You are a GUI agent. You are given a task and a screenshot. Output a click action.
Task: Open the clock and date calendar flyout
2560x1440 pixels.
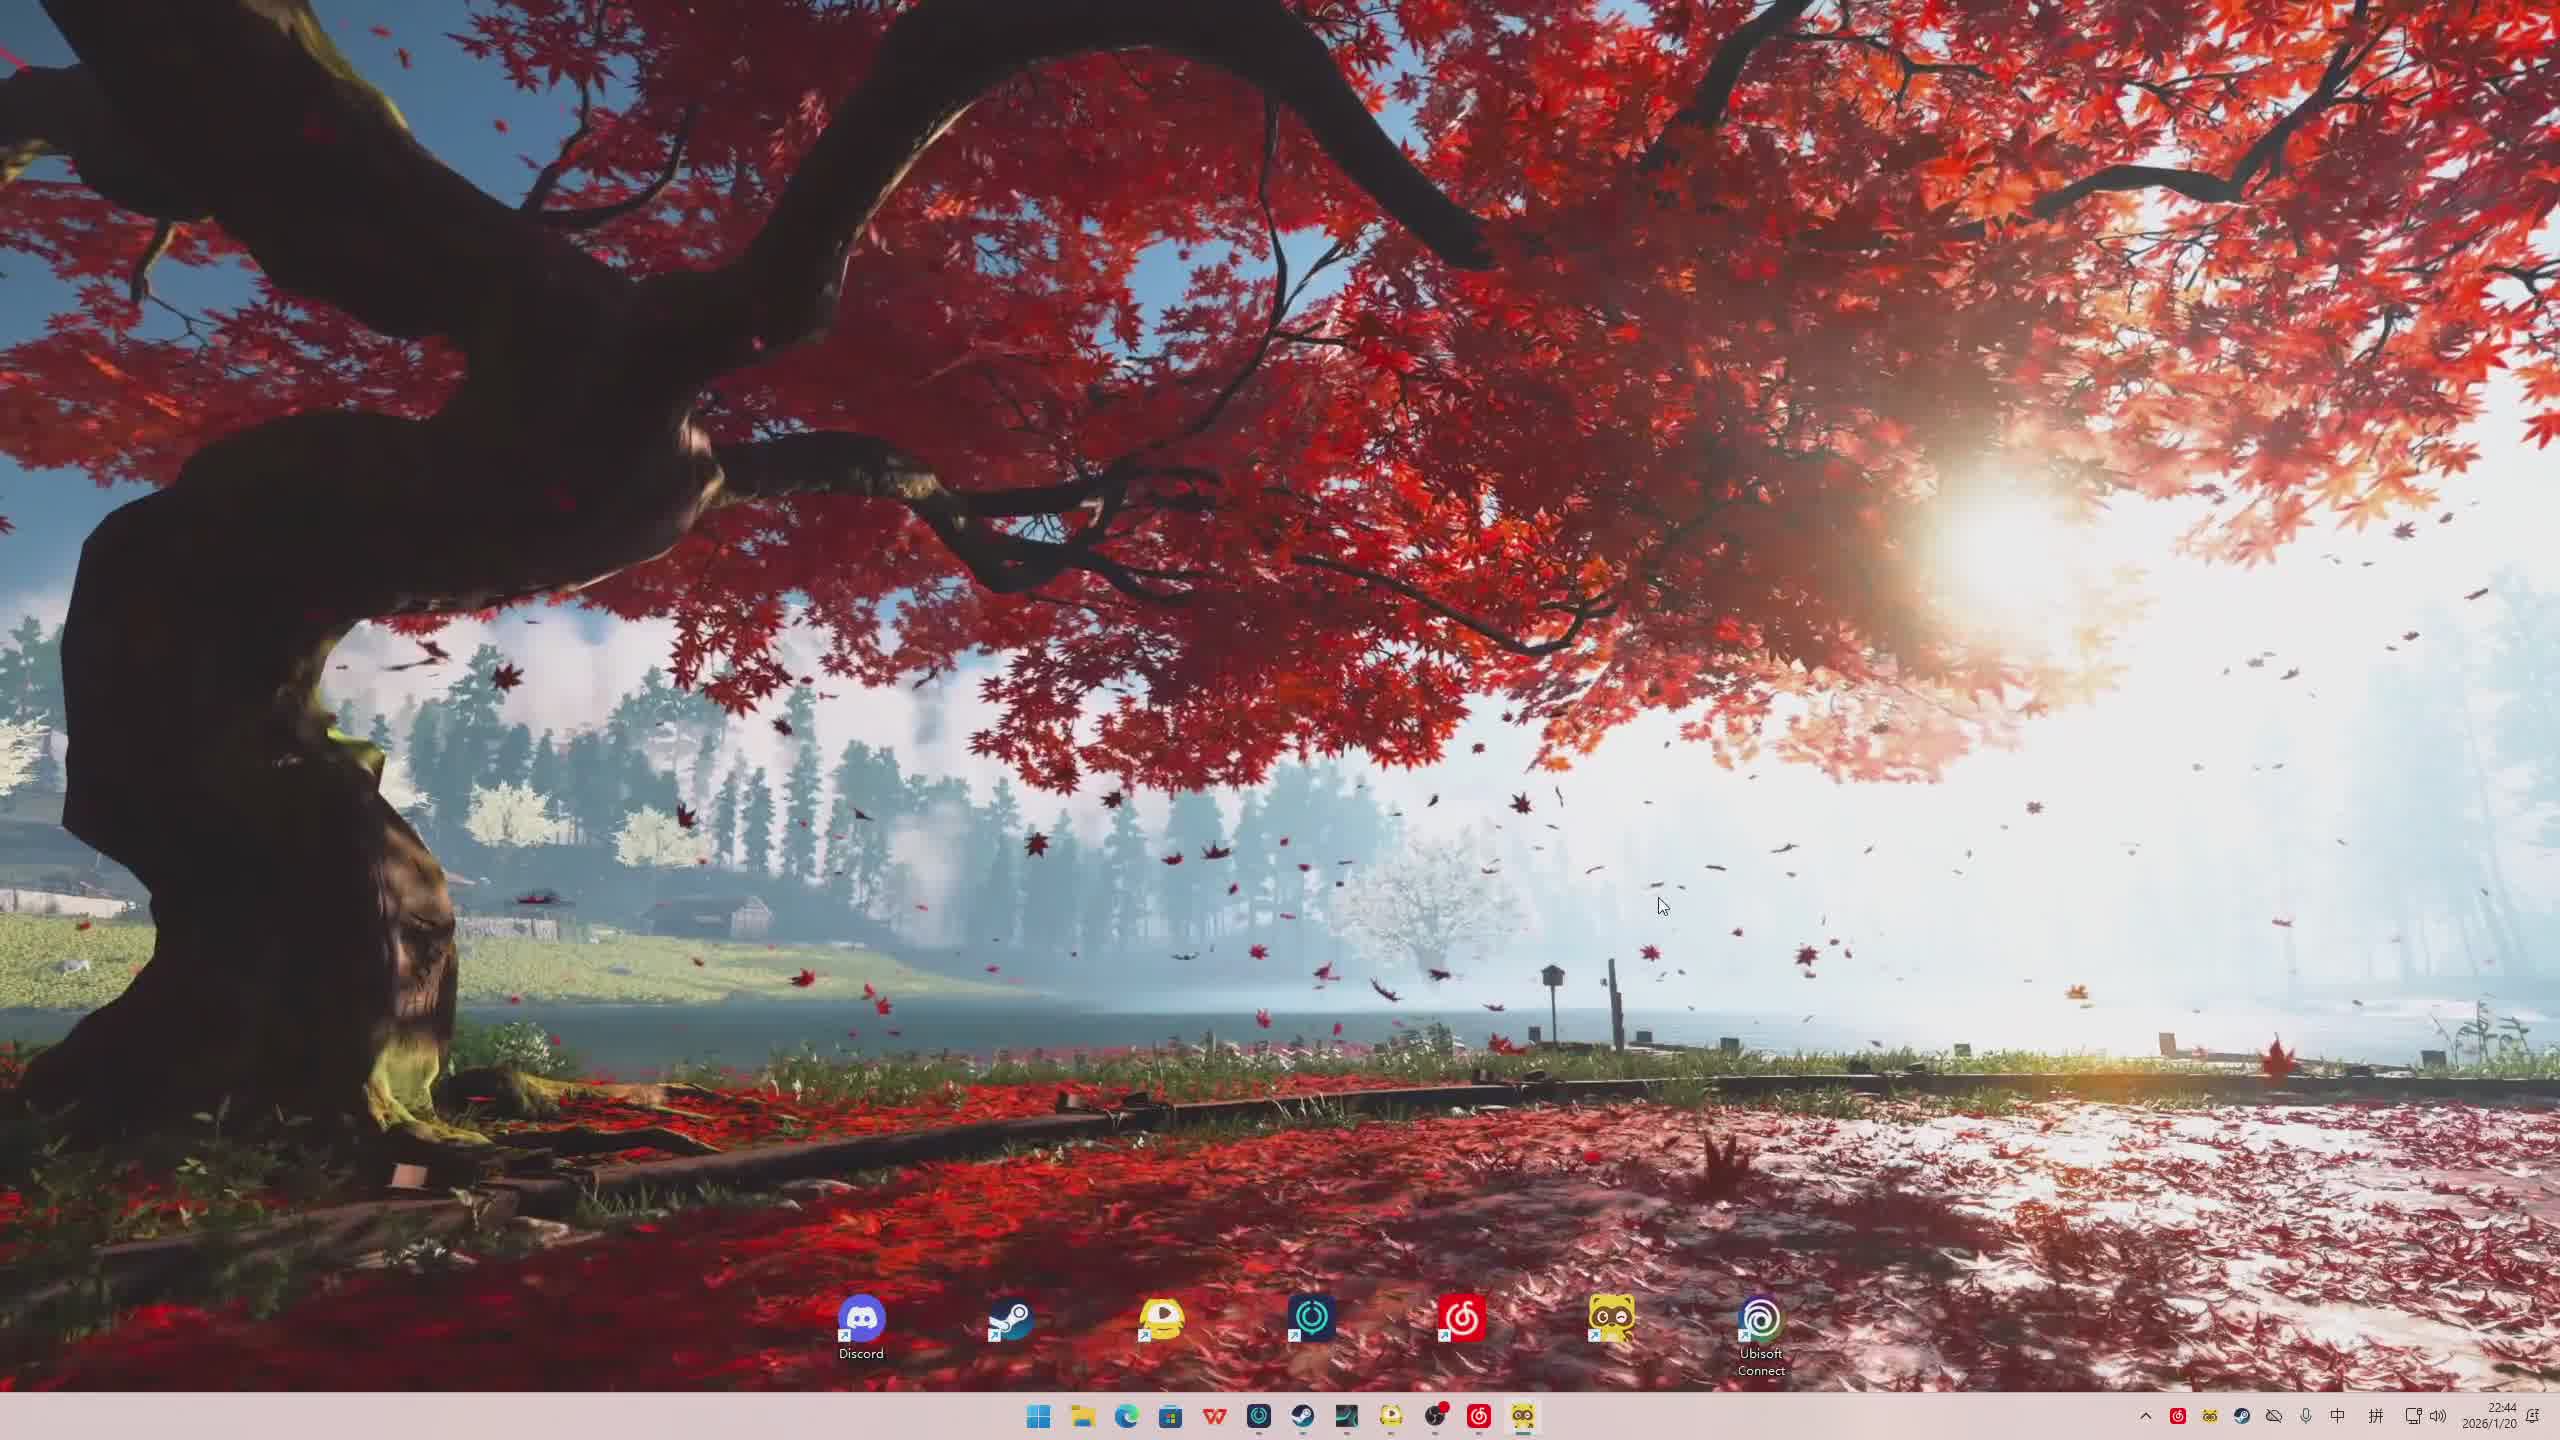2489,1416
